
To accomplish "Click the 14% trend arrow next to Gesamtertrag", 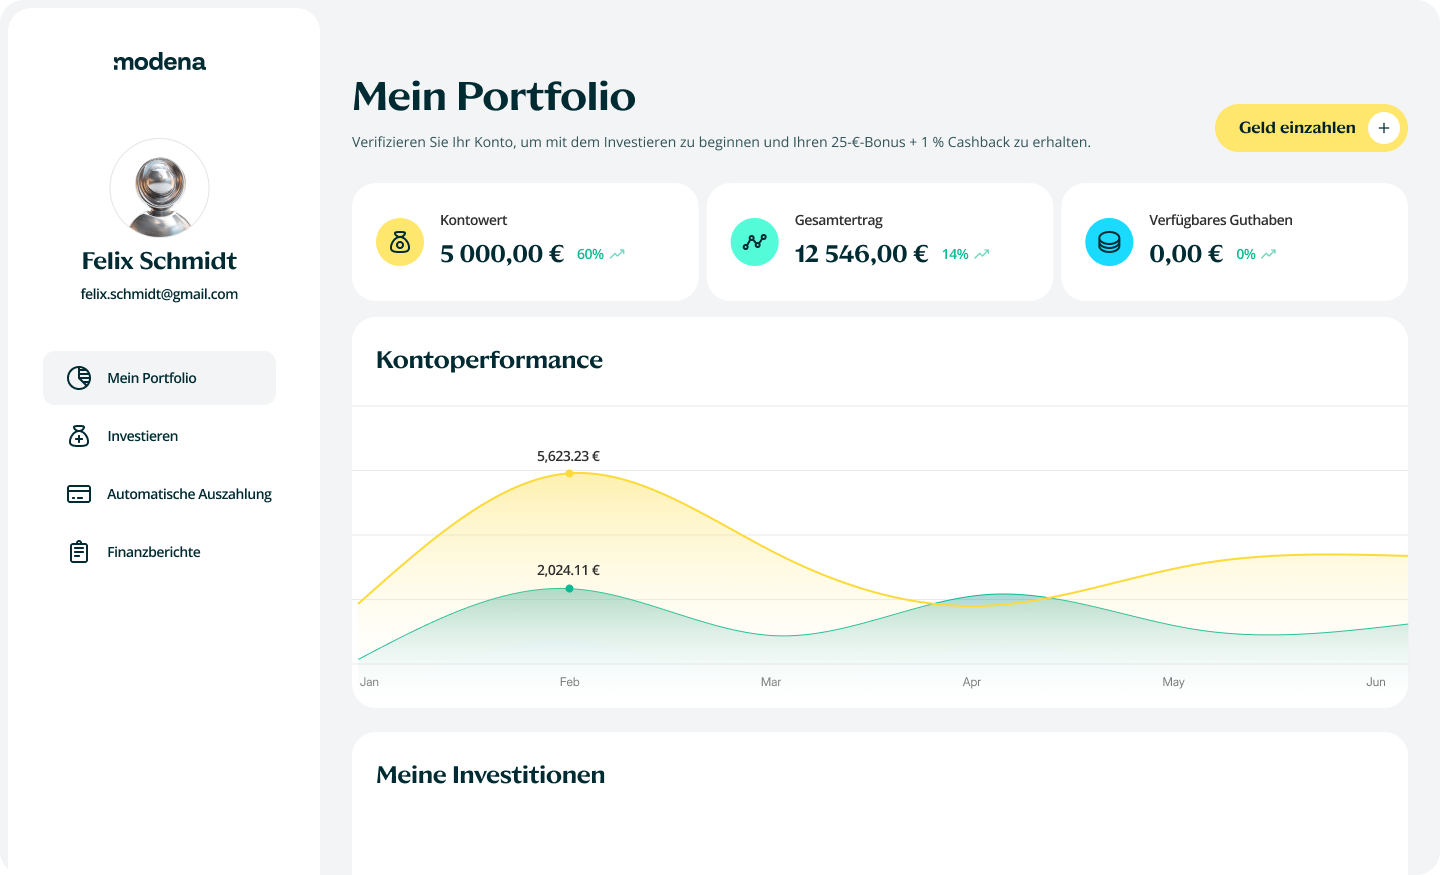I will (x=982, y=254).
